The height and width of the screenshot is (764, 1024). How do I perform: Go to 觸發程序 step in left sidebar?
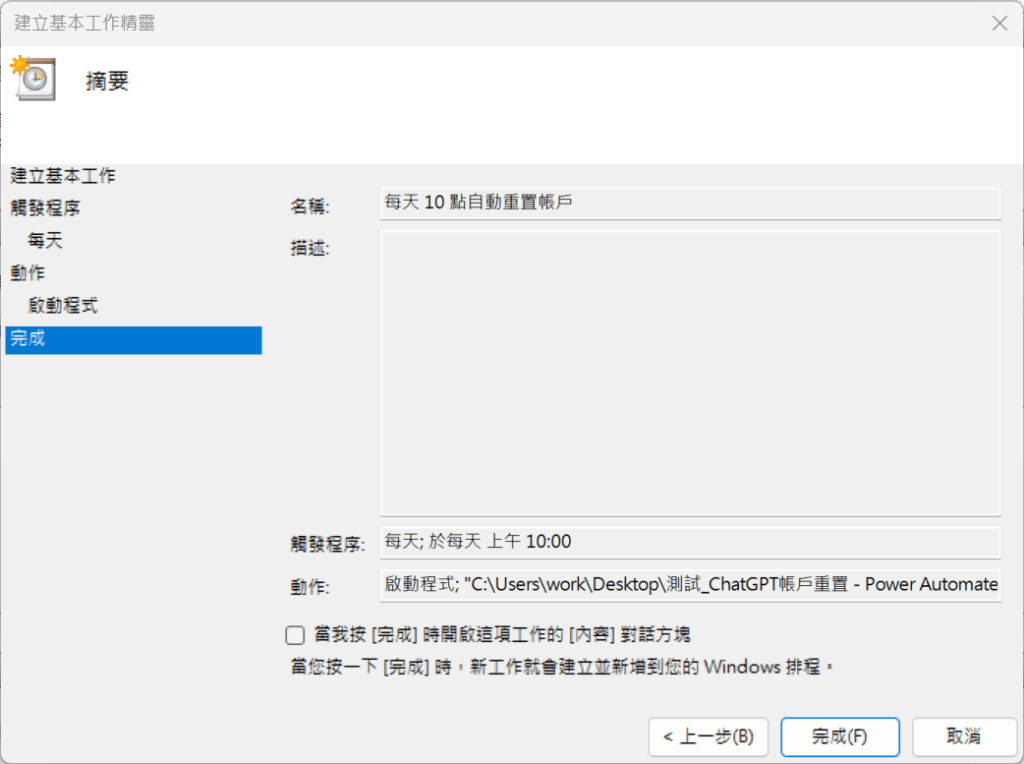coord(45,208)
